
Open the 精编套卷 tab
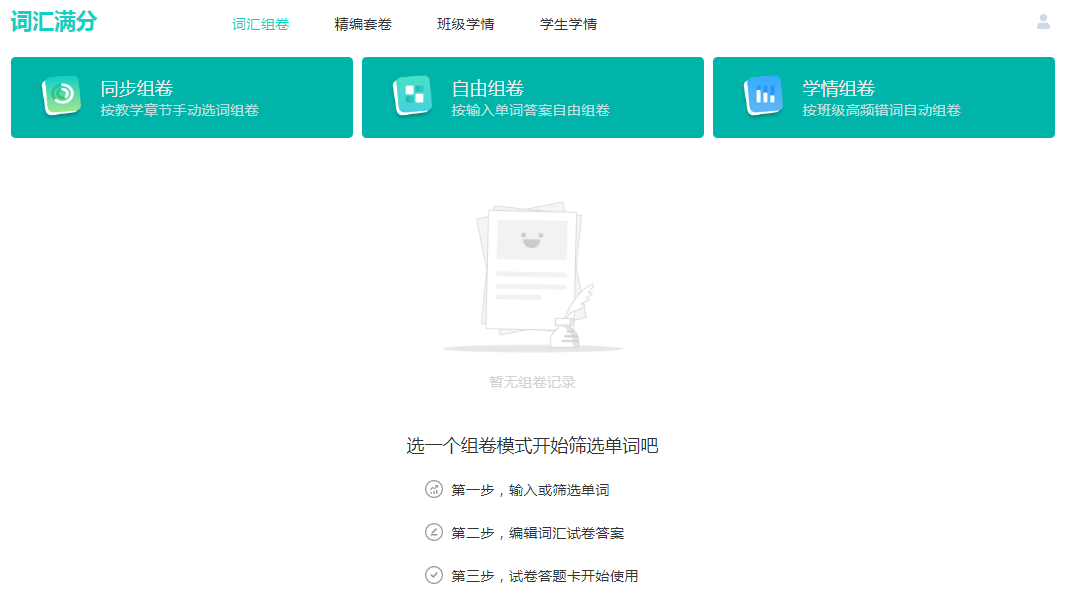(363, 24)
